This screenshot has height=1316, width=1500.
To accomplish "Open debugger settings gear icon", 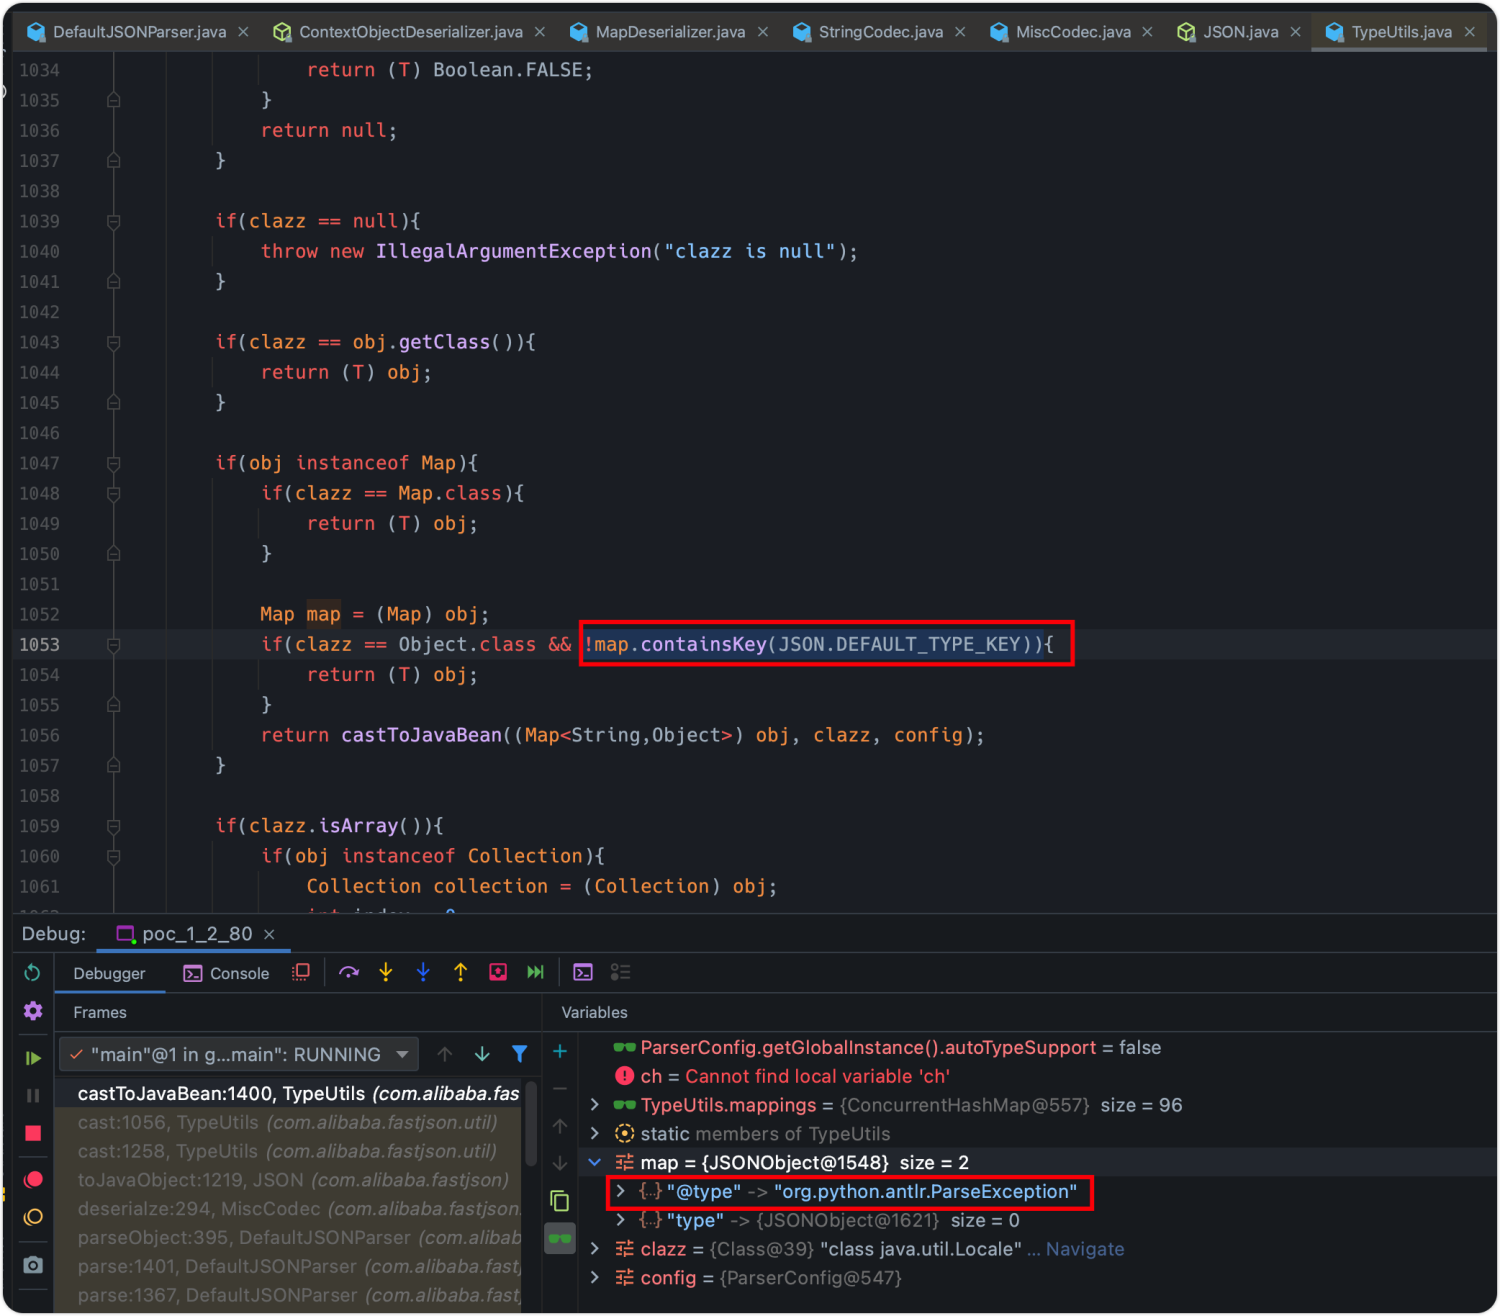I will pos(33,1011).
